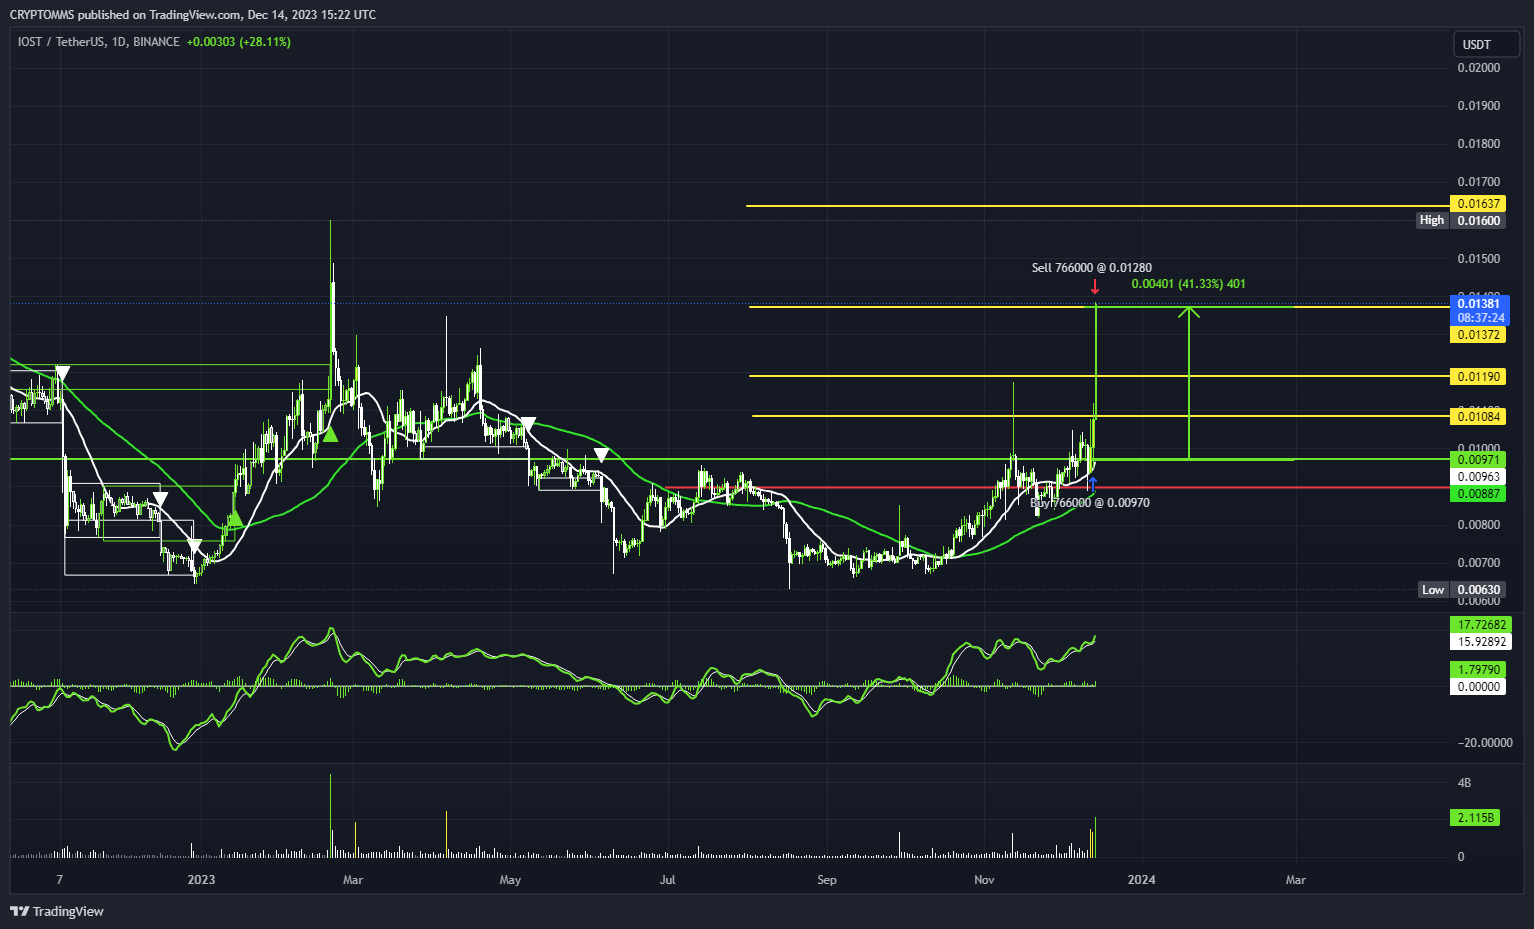Click the Buy 766000 @ 0.00970 label
The width and height of the screenshot is (1534, 929).
click(x=1090, y=503)
